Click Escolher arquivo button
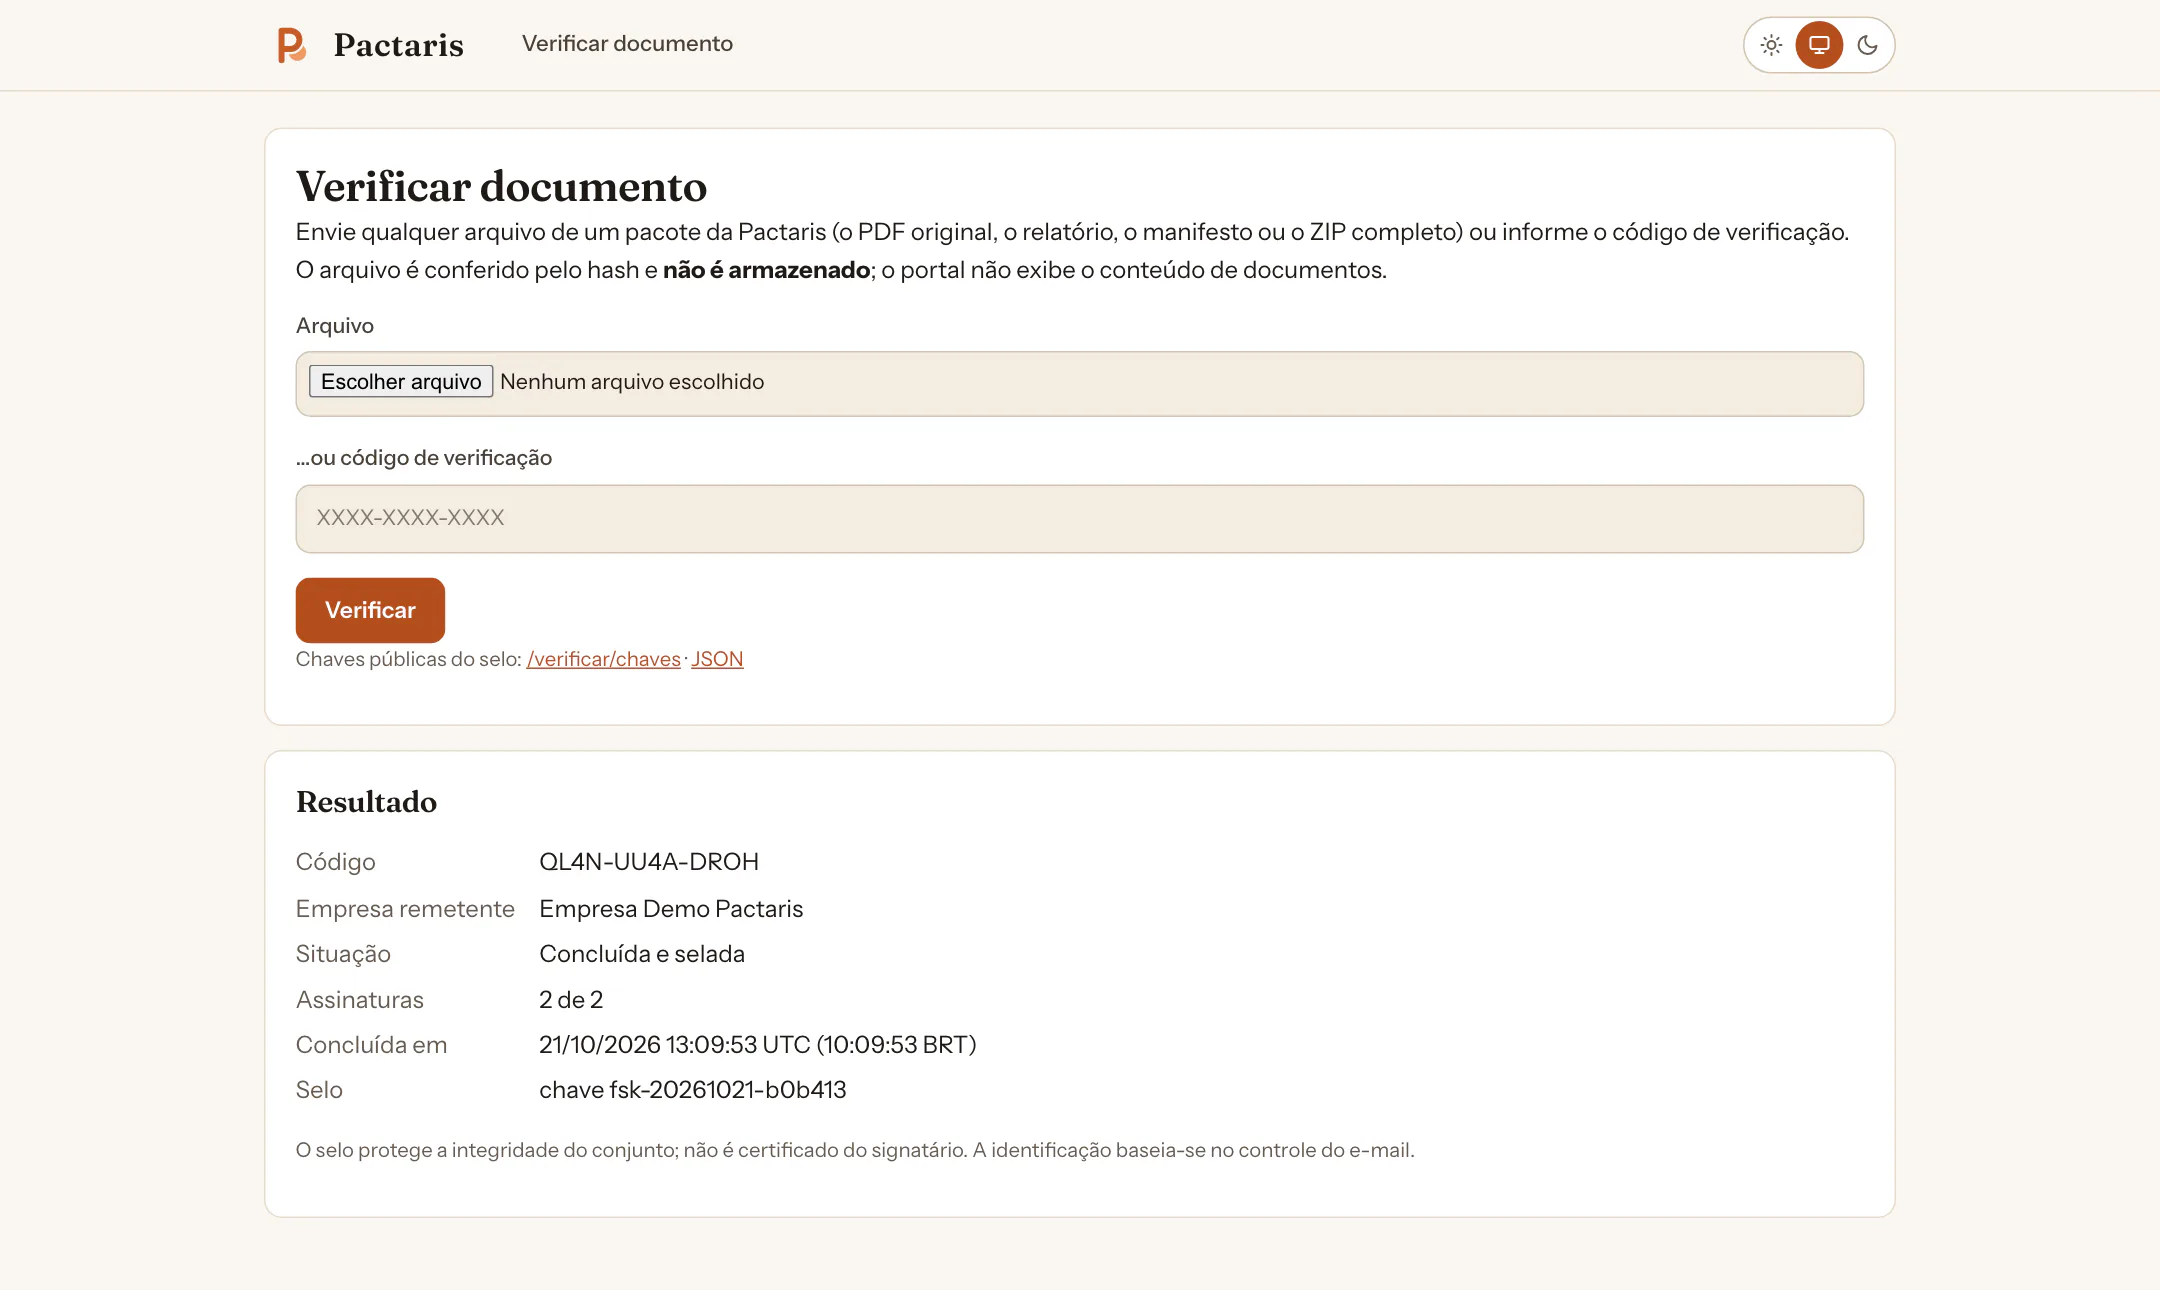The image size is (2160, 1290). coord(401,382)
